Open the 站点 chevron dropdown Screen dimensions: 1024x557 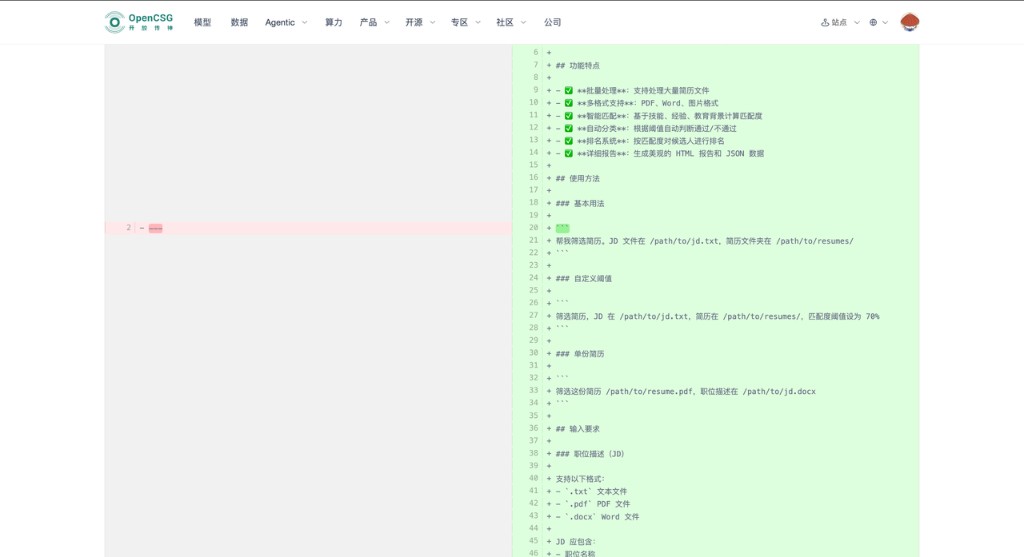pos(857,22)
